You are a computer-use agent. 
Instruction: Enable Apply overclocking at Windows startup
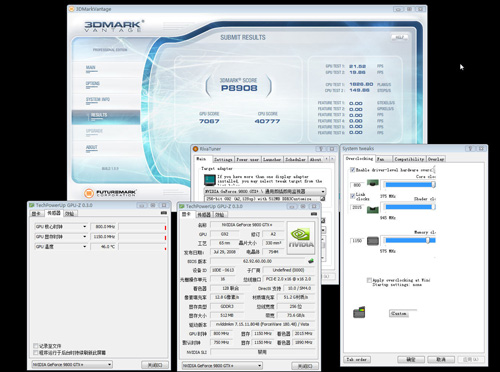(x=369, y=280)
